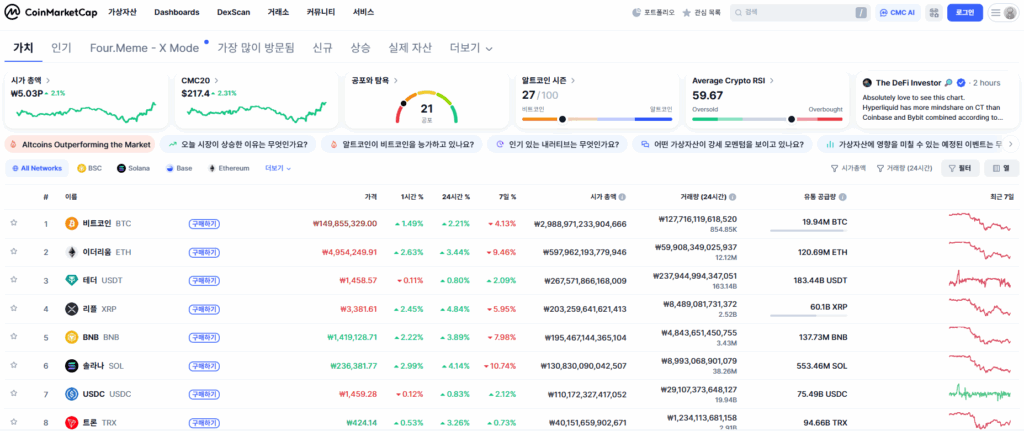Select the Solana network filter
The height and width of the screenshot is (431, 1024).
(133, 168)
